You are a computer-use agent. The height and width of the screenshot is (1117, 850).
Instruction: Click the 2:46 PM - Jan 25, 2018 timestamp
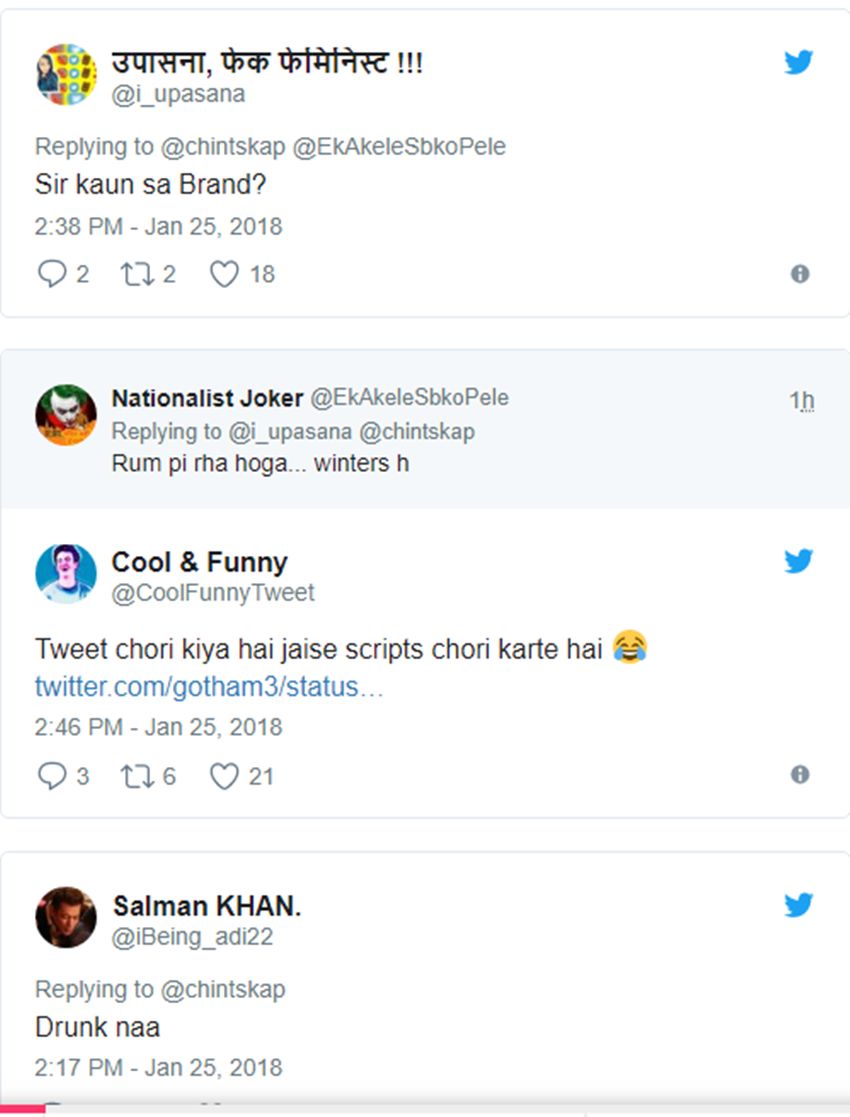pos(158,727)
